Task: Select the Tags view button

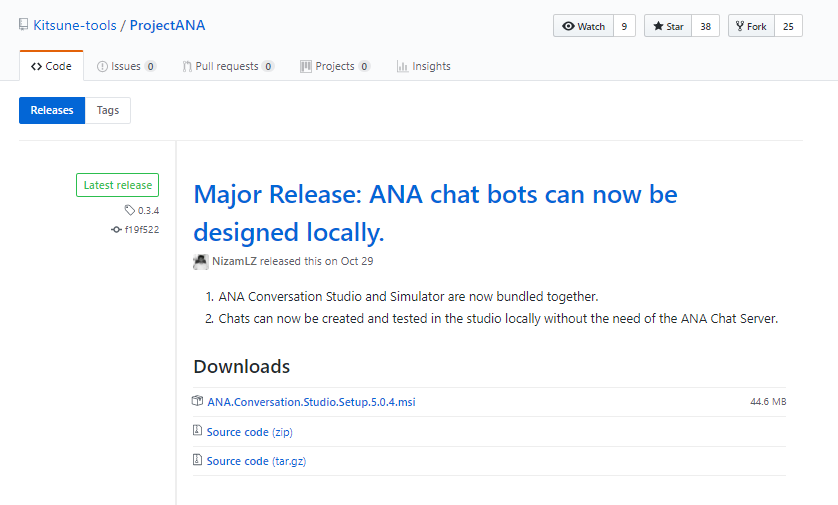Action: [108, 110]
